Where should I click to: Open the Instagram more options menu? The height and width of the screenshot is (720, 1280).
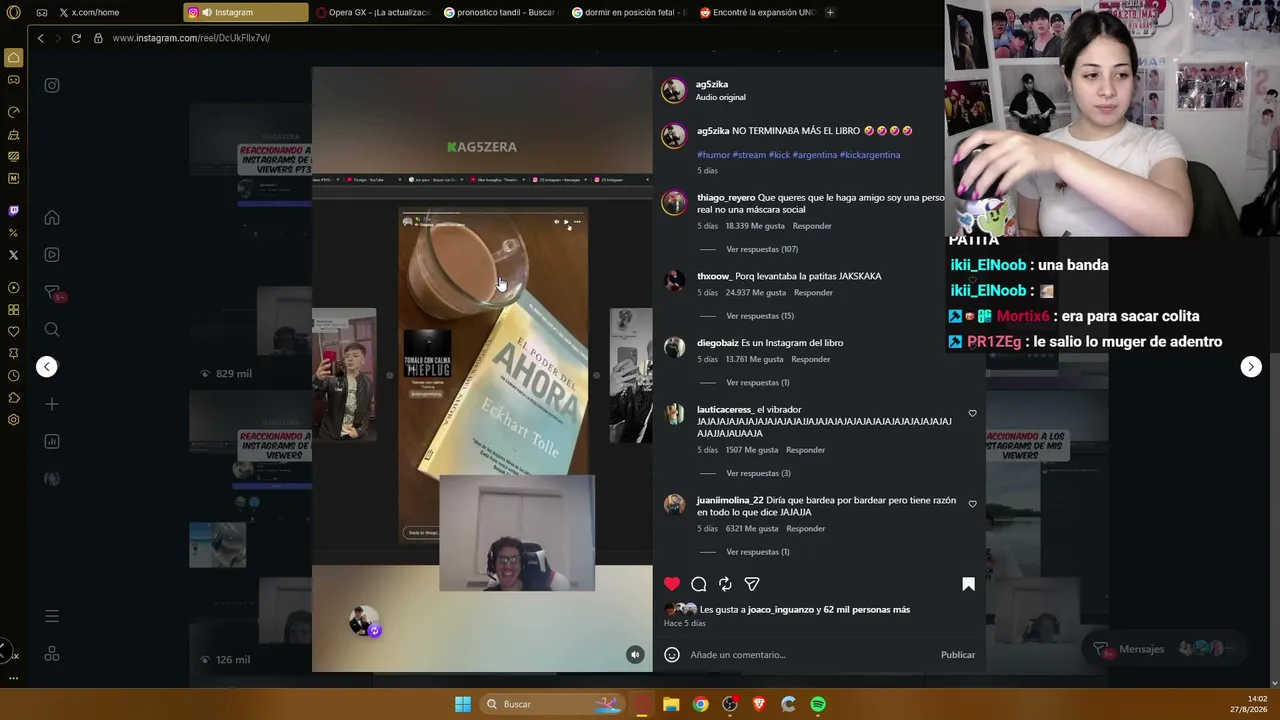click(x=52, y=616)
